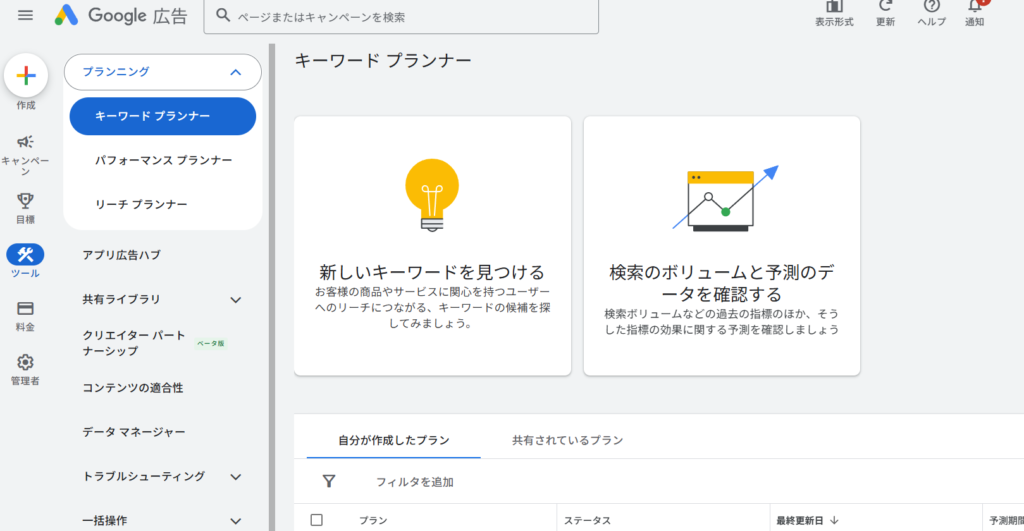
Task: Tick the select-all checkbox in table header
Action: tap(317, 520)
